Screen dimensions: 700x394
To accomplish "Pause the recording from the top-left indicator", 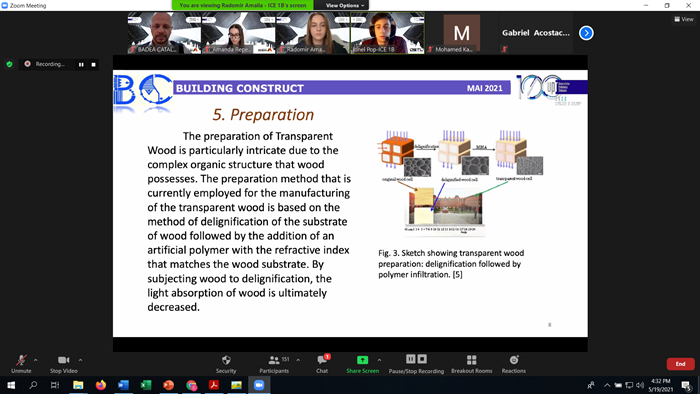I will (x=81, y=64).
